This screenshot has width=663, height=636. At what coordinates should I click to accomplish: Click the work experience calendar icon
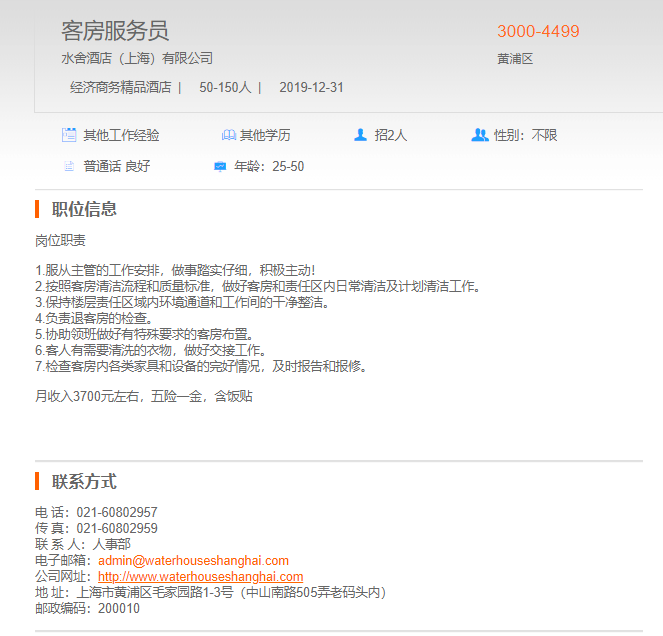tap(69, 135)
